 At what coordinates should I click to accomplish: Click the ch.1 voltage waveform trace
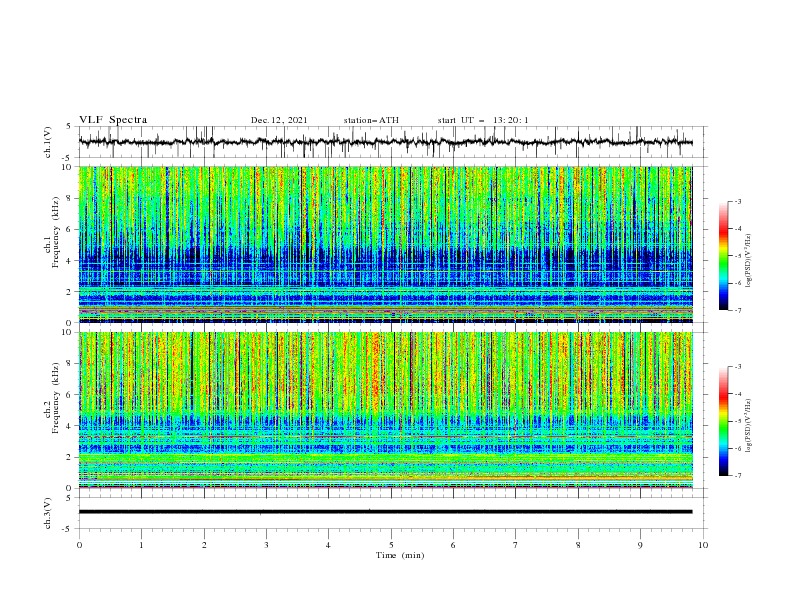pos(386,142)
